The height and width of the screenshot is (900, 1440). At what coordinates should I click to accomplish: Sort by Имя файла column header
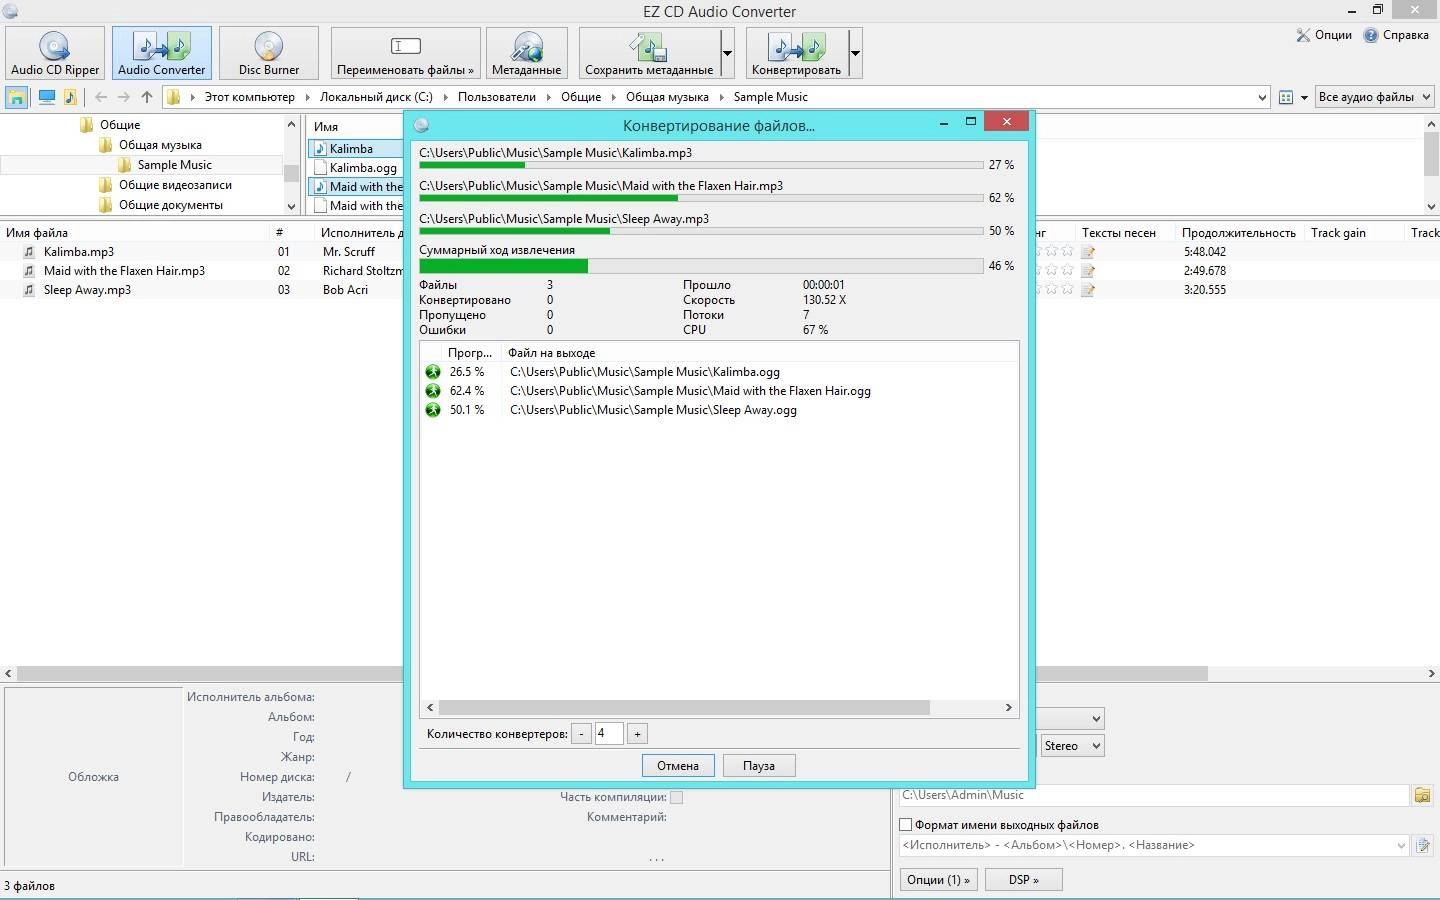tap(37, 233)
